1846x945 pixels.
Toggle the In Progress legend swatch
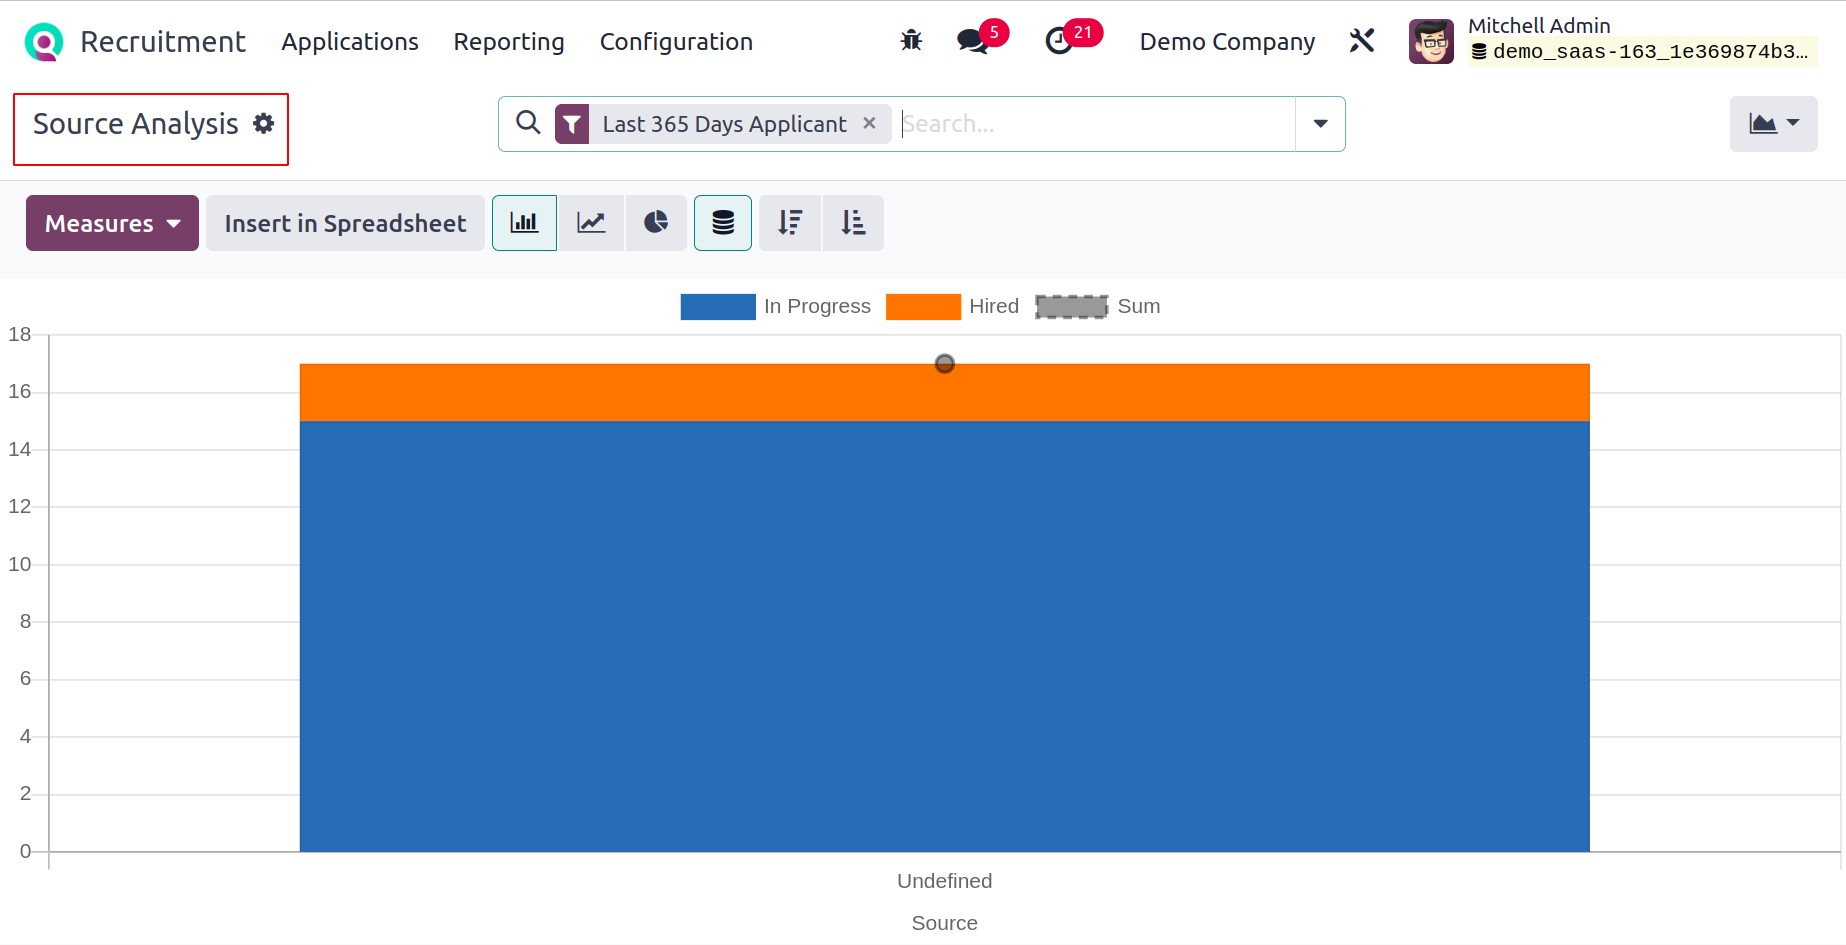pos(718,306)
